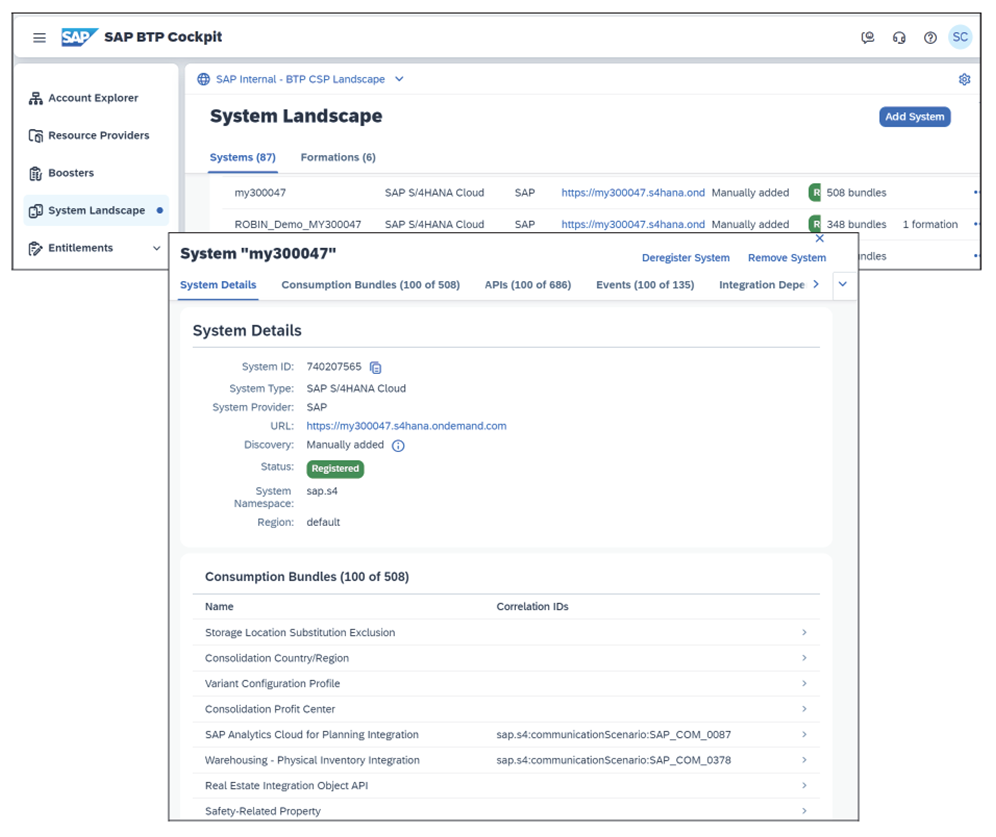Expand the SAP Internal - BTP CSP Landscape dropdown
Image resolution: width=996 pixels, height=837 pixels.
click(x=399, y=78)
